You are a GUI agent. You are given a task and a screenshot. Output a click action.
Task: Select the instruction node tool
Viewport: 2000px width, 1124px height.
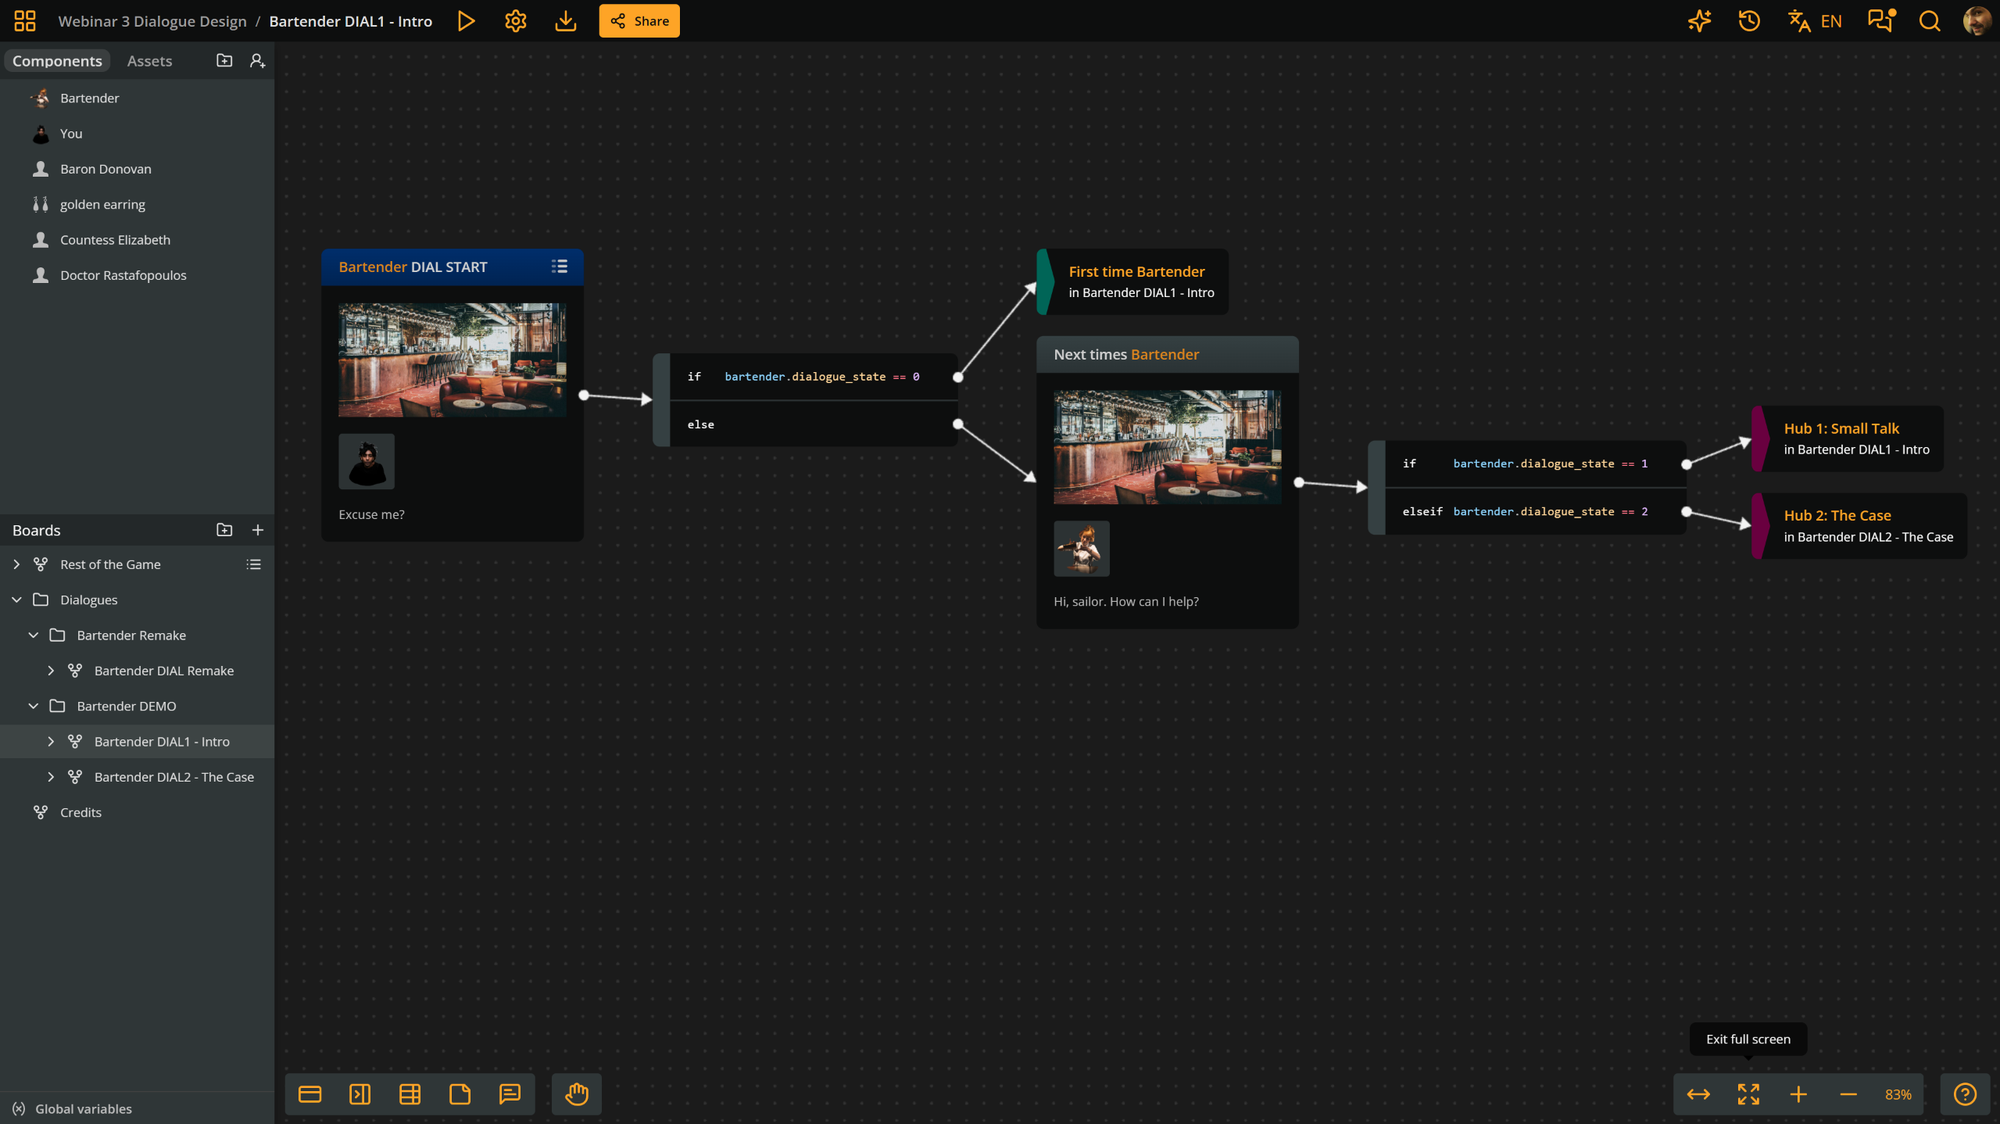point(360,1094)
